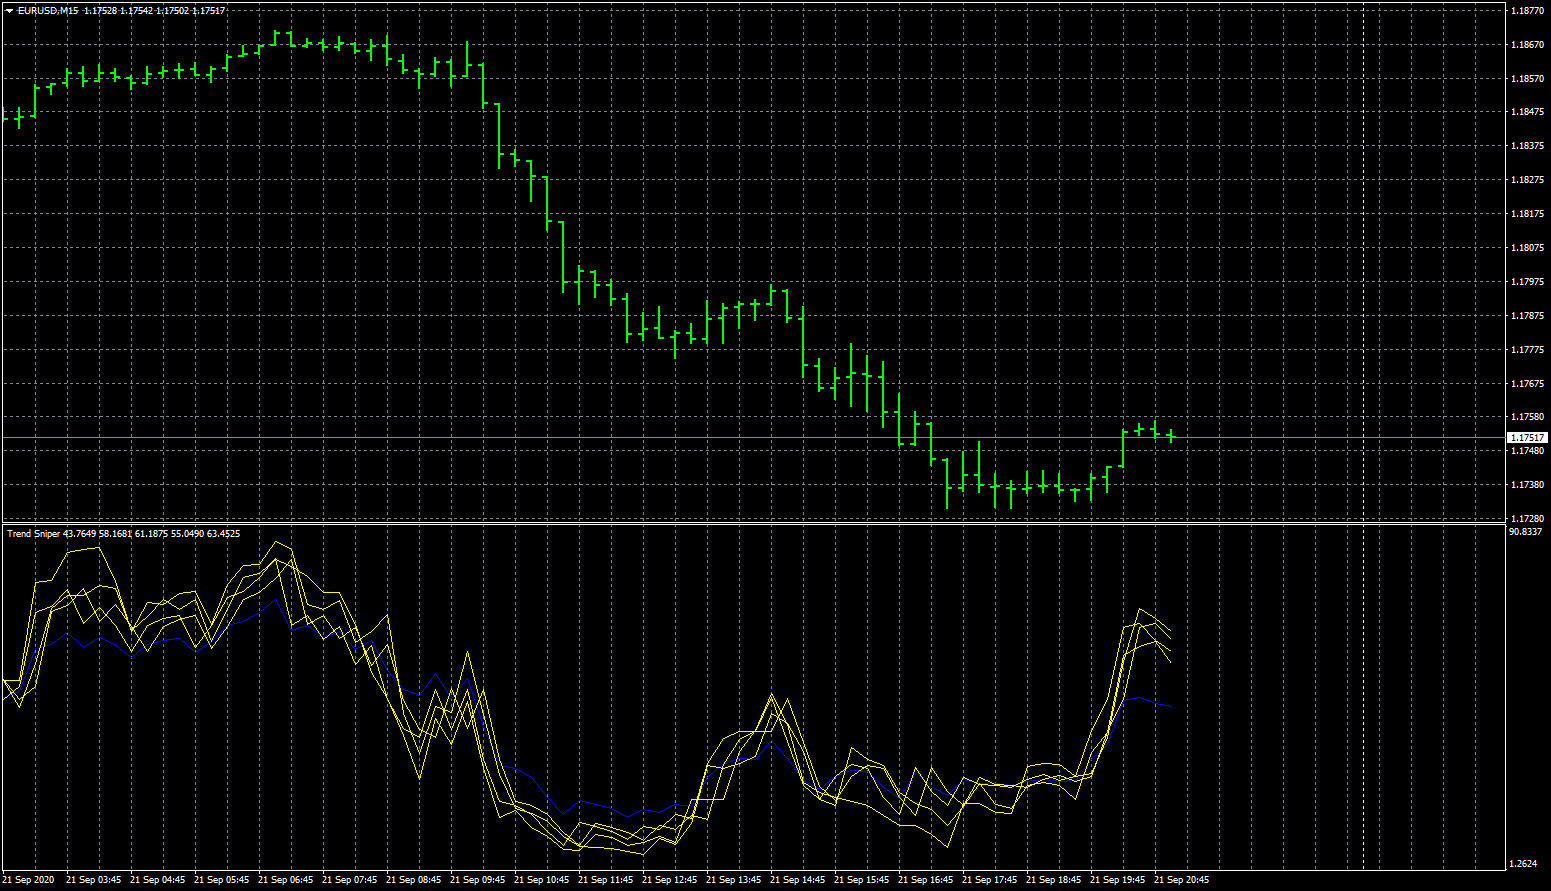Click the 21 Sep 20:45 time label
Image resolution: width=1551 pixels, height=891 pixels.
click(x=1181, y=880)
